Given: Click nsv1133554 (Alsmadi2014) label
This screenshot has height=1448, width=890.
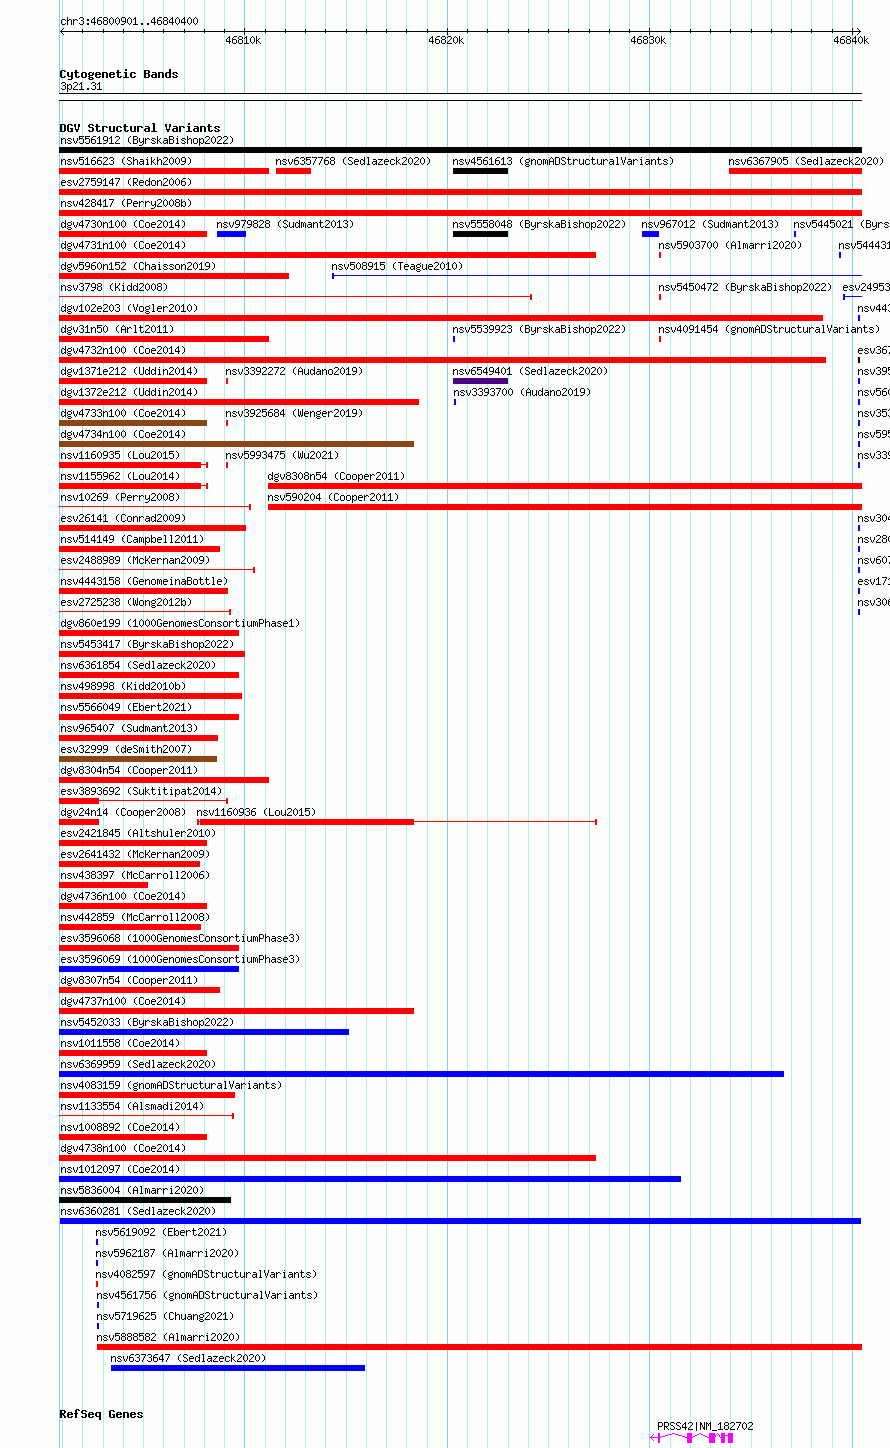Looking at the screenshot, I should pyautogui.click(x=131, y=1106).
